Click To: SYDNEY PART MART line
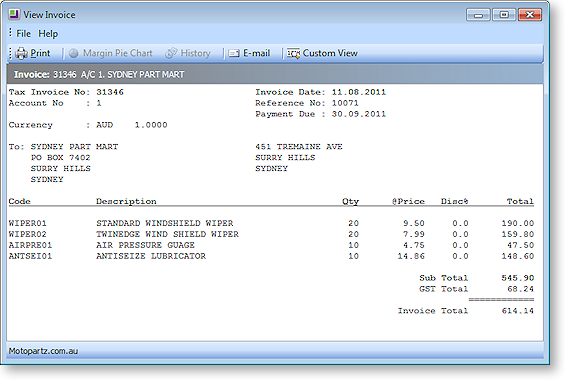Screen dimensions: 565x380 pos(63,147)
